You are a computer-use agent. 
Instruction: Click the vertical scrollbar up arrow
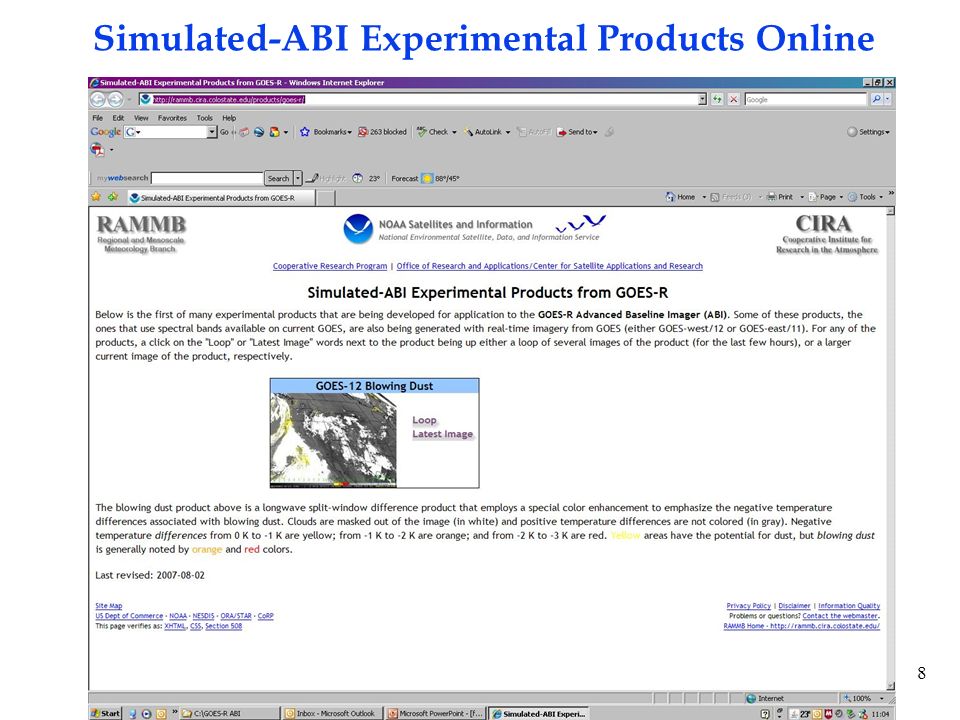point(890,211)
